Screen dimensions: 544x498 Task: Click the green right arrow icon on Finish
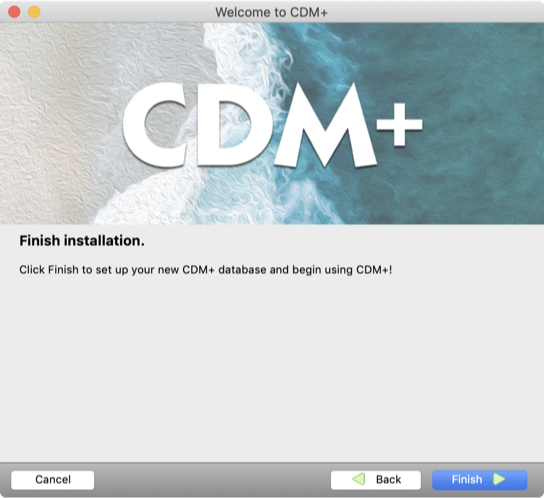tap(499, 479)
